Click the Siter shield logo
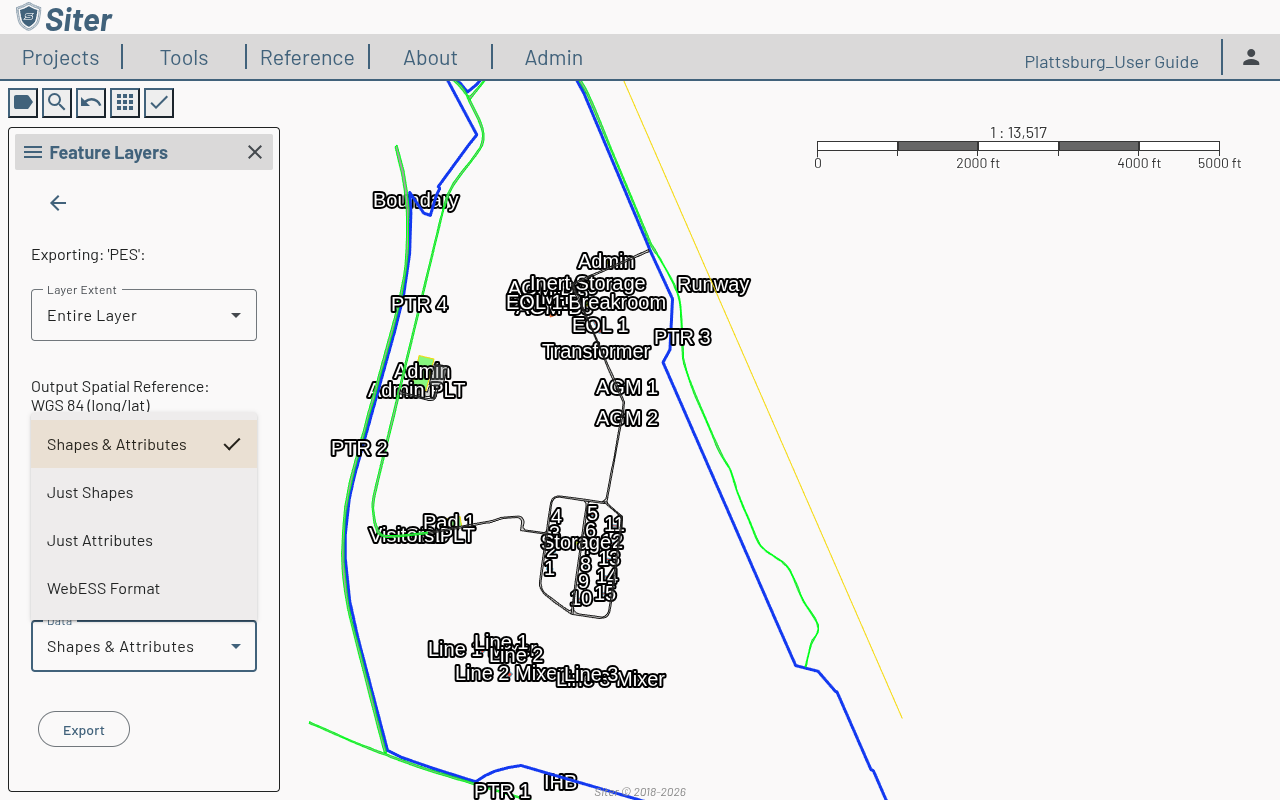1280x800 pixels. click(x=28, y=16)
